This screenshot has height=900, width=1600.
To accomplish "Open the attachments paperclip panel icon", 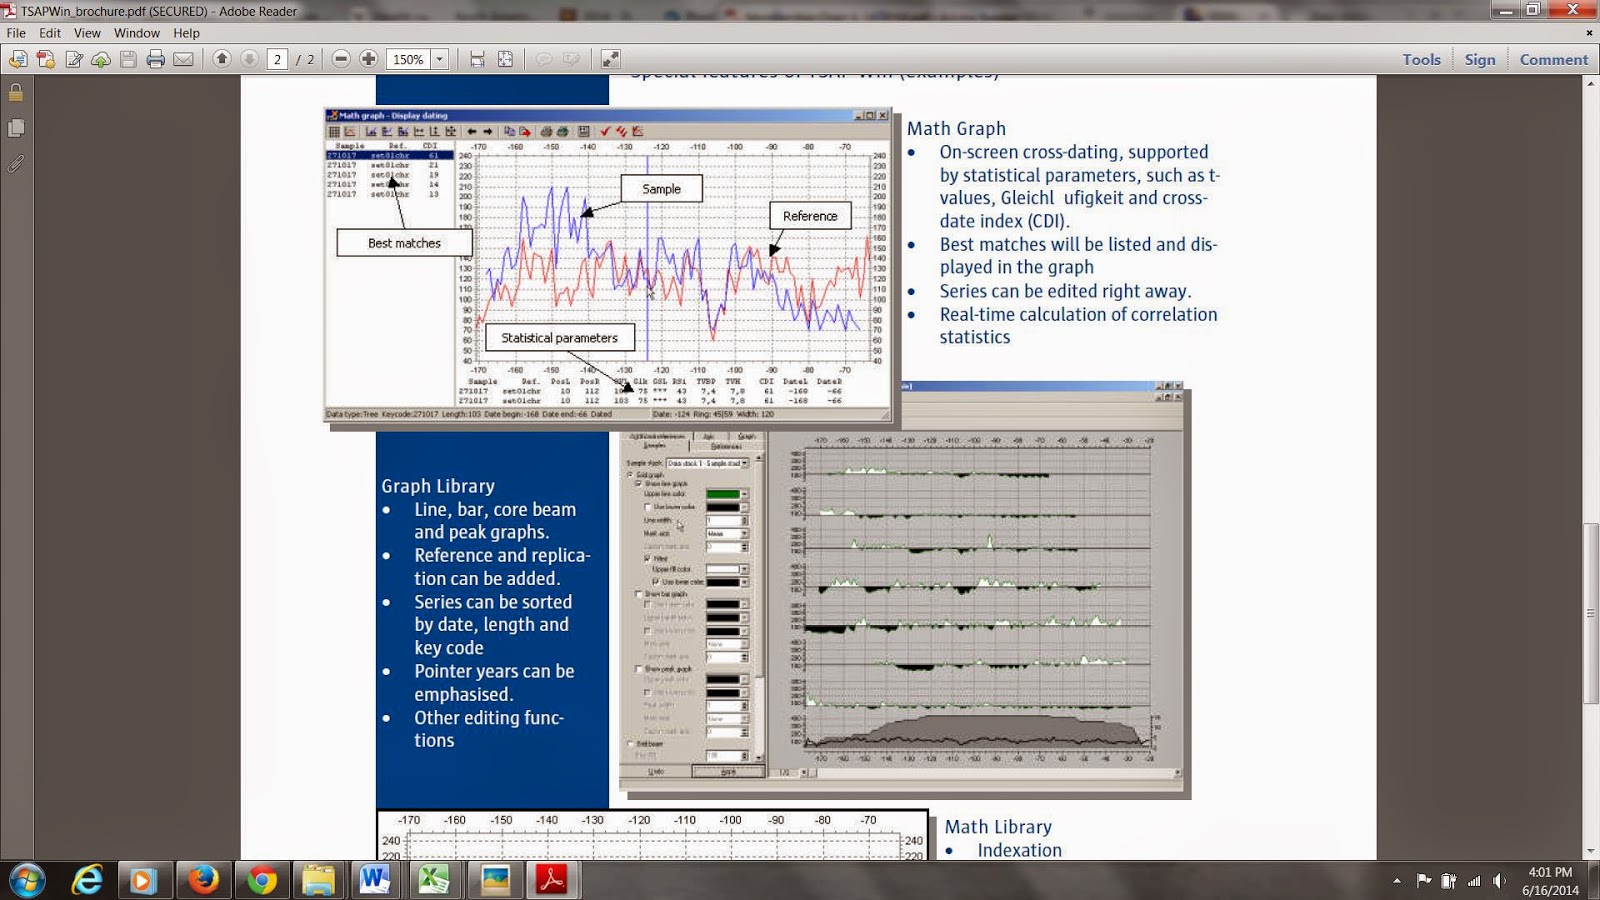I will coord(16,163).
